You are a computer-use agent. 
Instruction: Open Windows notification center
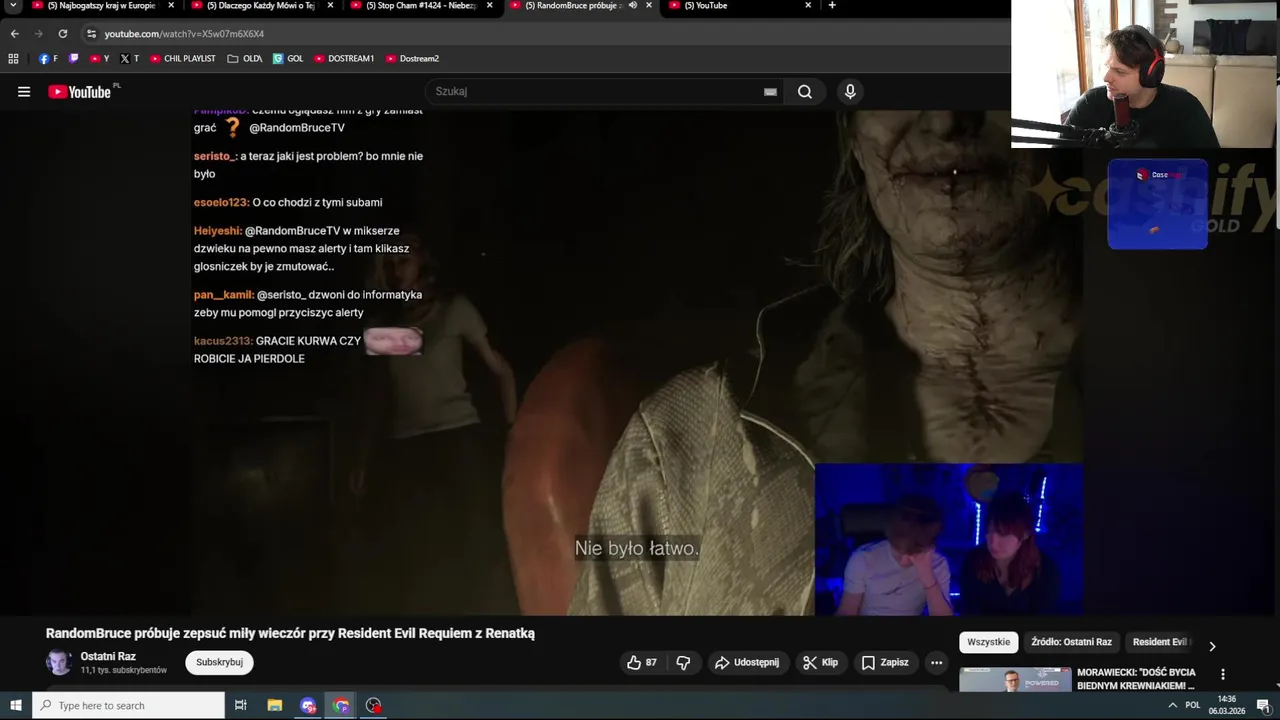click(1263, 705)
